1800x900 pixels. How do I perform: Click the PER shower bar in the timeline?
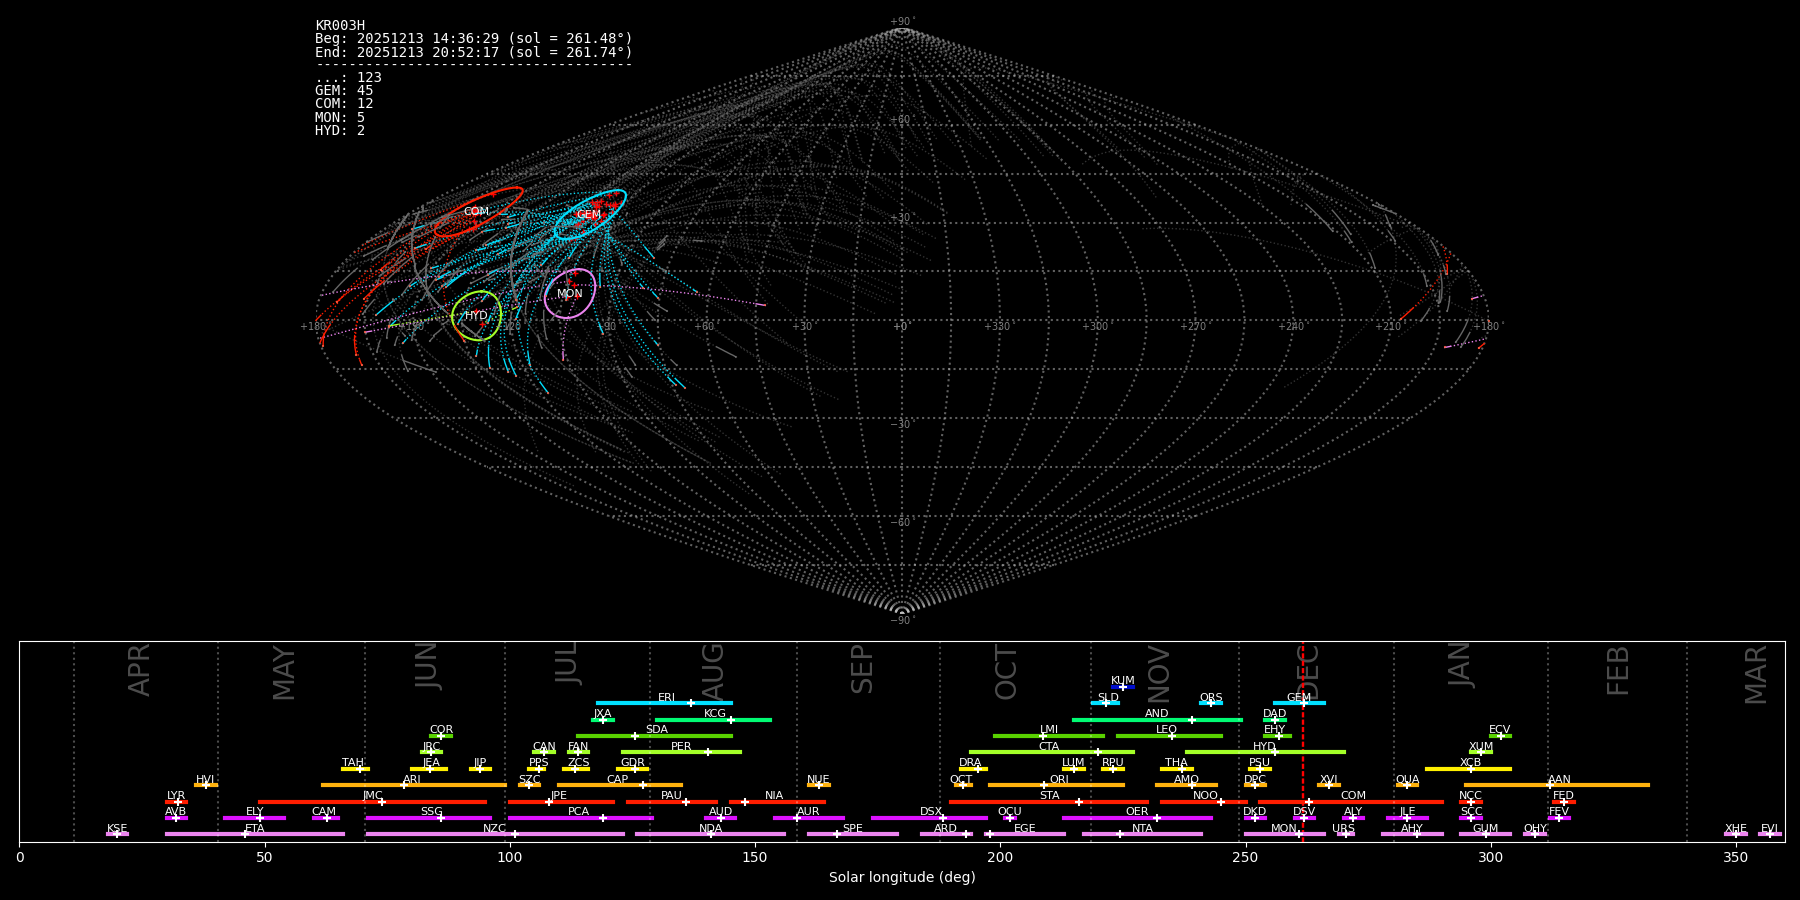[681, 752]
